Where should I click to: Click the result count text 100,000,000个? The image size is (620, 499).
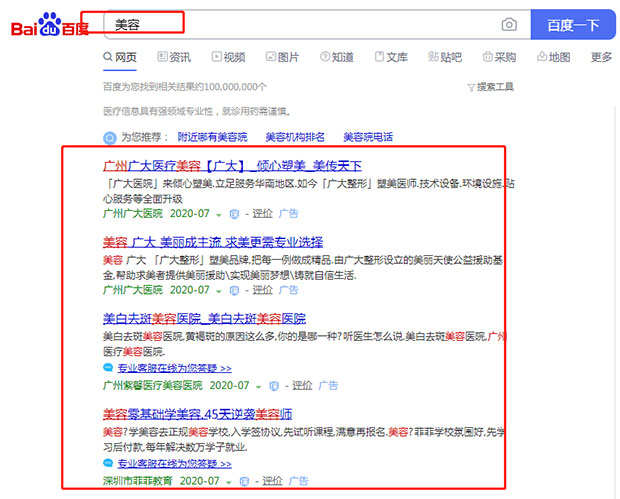pos(235,87)
